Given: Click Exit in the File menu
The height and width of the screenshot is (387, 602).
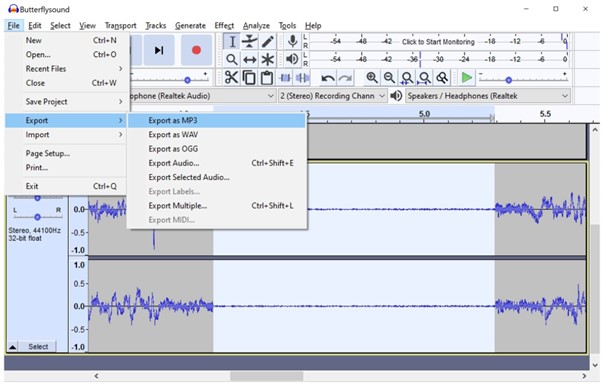Looking at the screenshot, I should (x=67, y=186).
